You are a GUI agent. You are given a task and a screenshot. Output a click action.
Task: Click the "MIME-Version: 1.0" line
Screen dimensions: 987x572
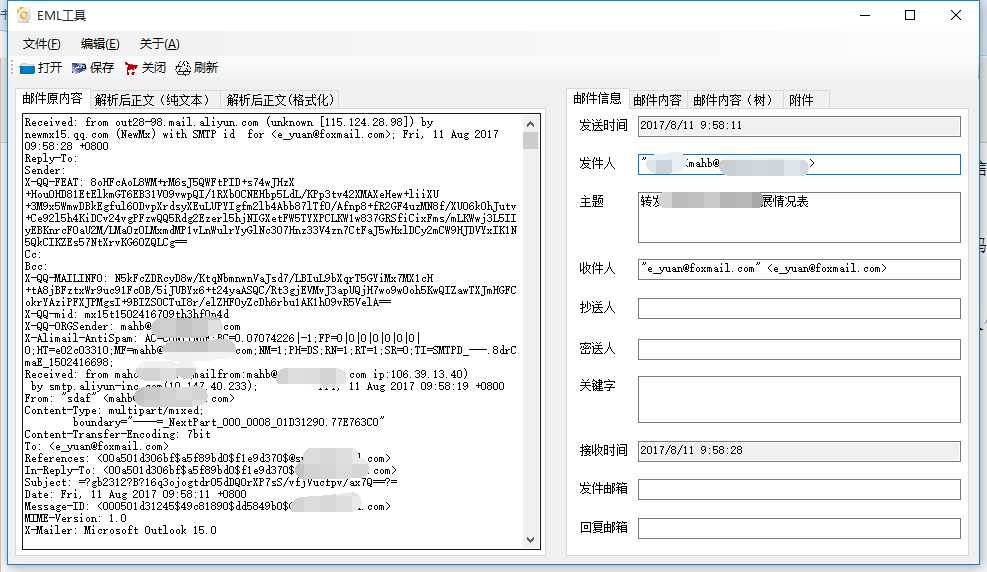[76, 519]
